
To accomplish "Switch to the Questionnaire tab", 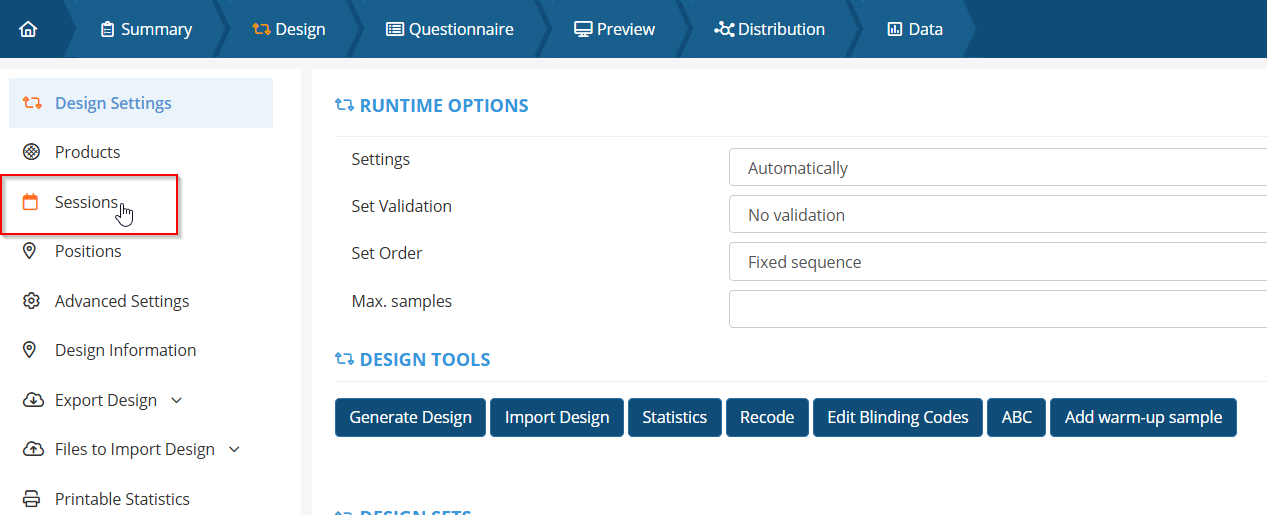I will pos(450,29).
